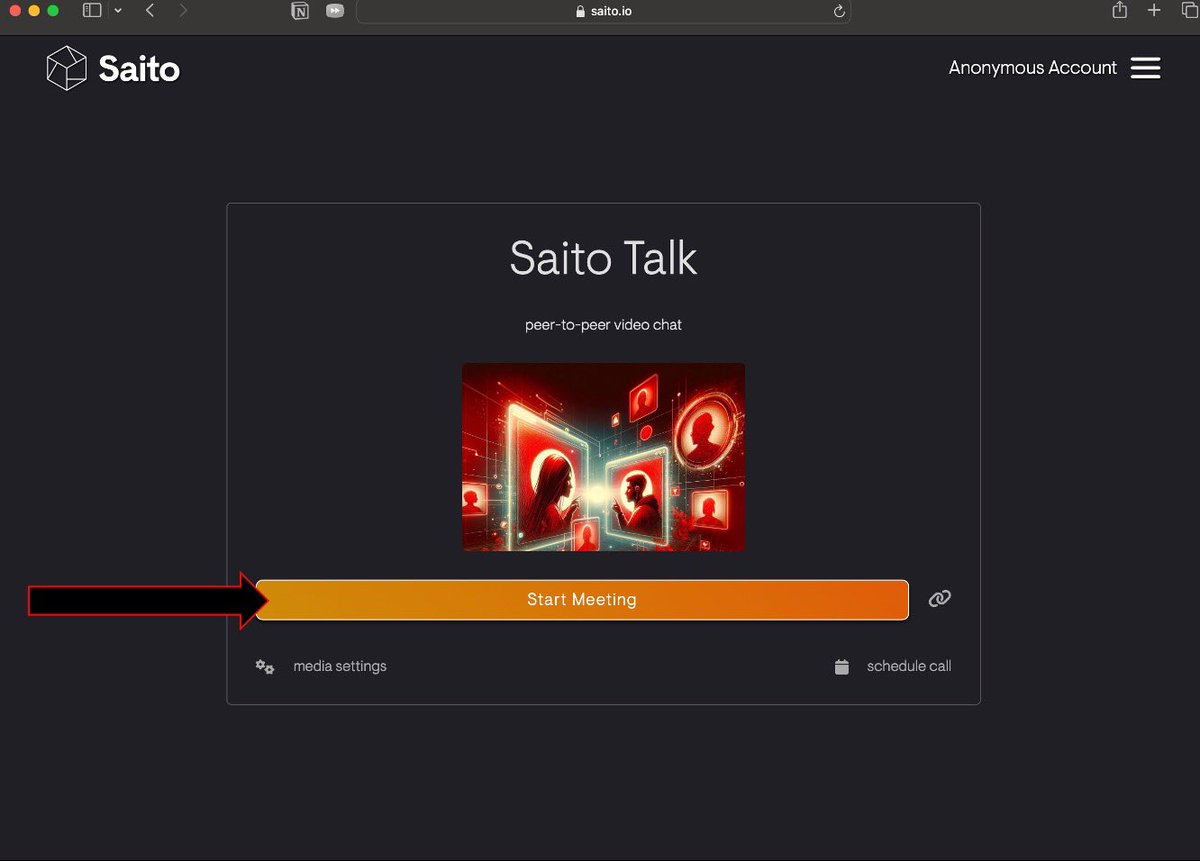Click the Saito Talk preview image
The width and height of the screenshot is (1200, 861).
click(x=603, y=456)
